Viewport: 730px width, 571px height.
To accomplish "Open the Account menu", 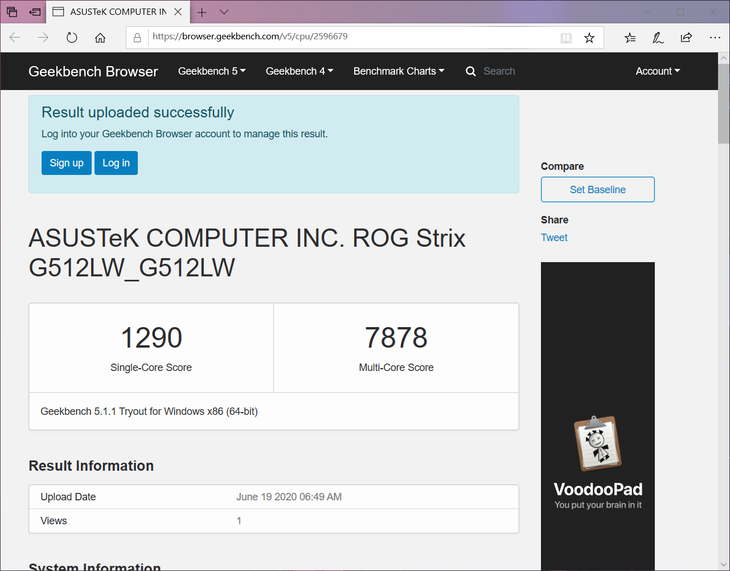I will [657, 71].
